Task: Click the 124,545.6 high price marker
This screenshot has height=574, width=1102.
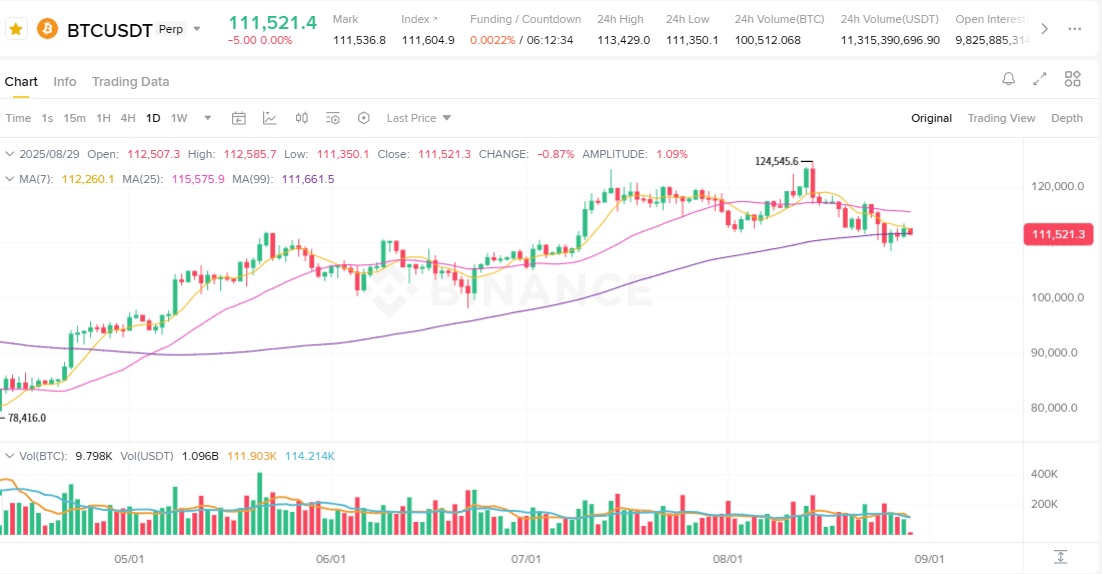Action: (777, 161)
